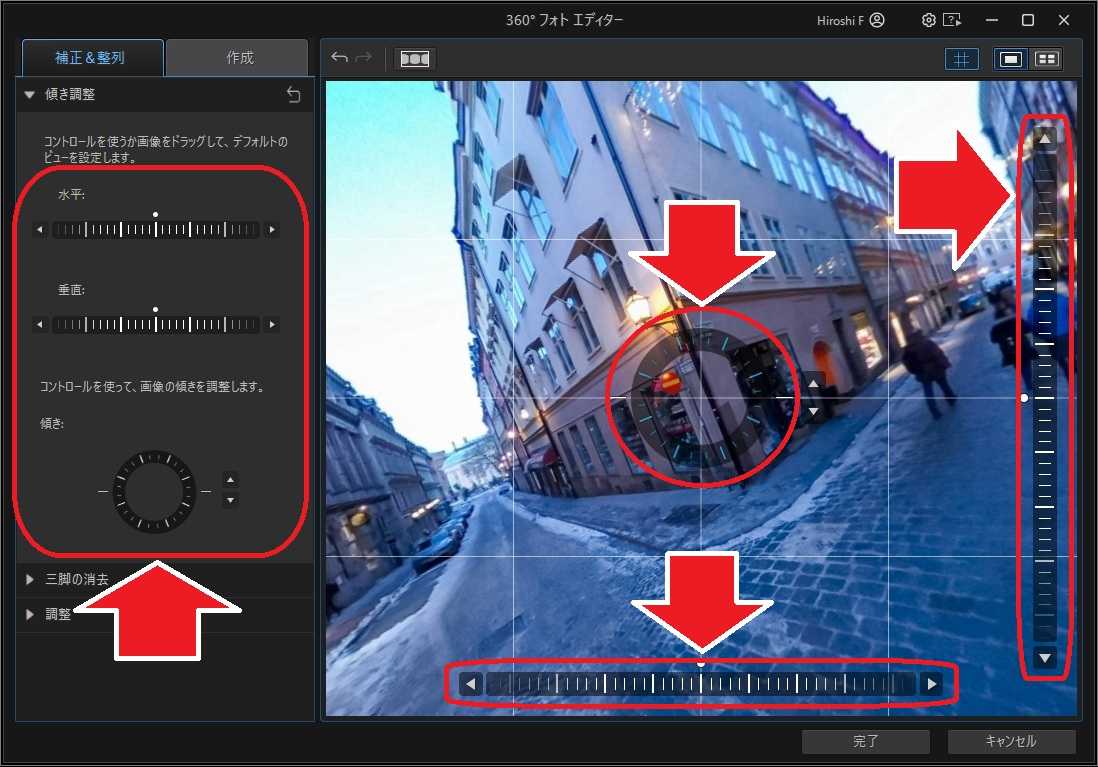Click the right arrow of the 水平 slider
Screen dimensions: 1098x767
(x=272, y=229)
